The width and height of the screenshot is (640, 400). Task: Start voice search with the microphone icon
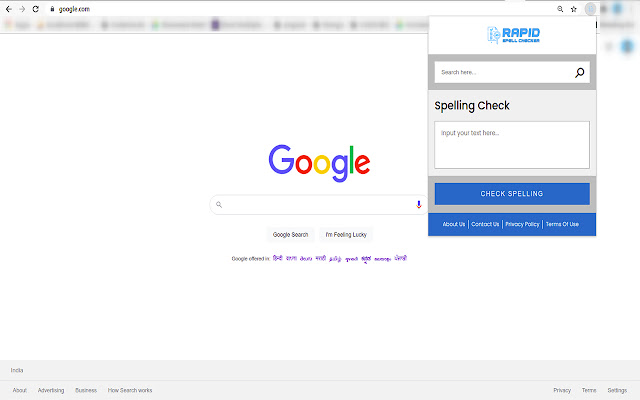418,204
